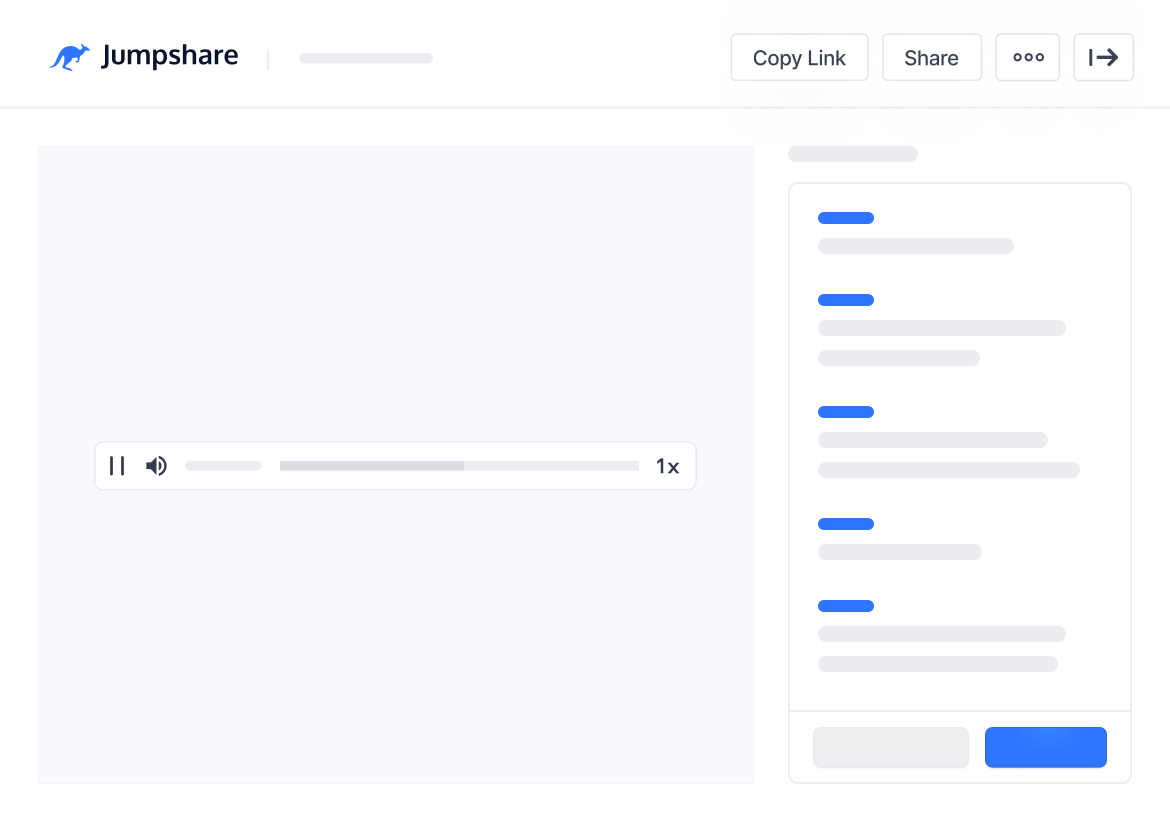Click the file title placeholder in header
Image resolution: width=1170 pixels, height=818 pixels.
point(366,59)
